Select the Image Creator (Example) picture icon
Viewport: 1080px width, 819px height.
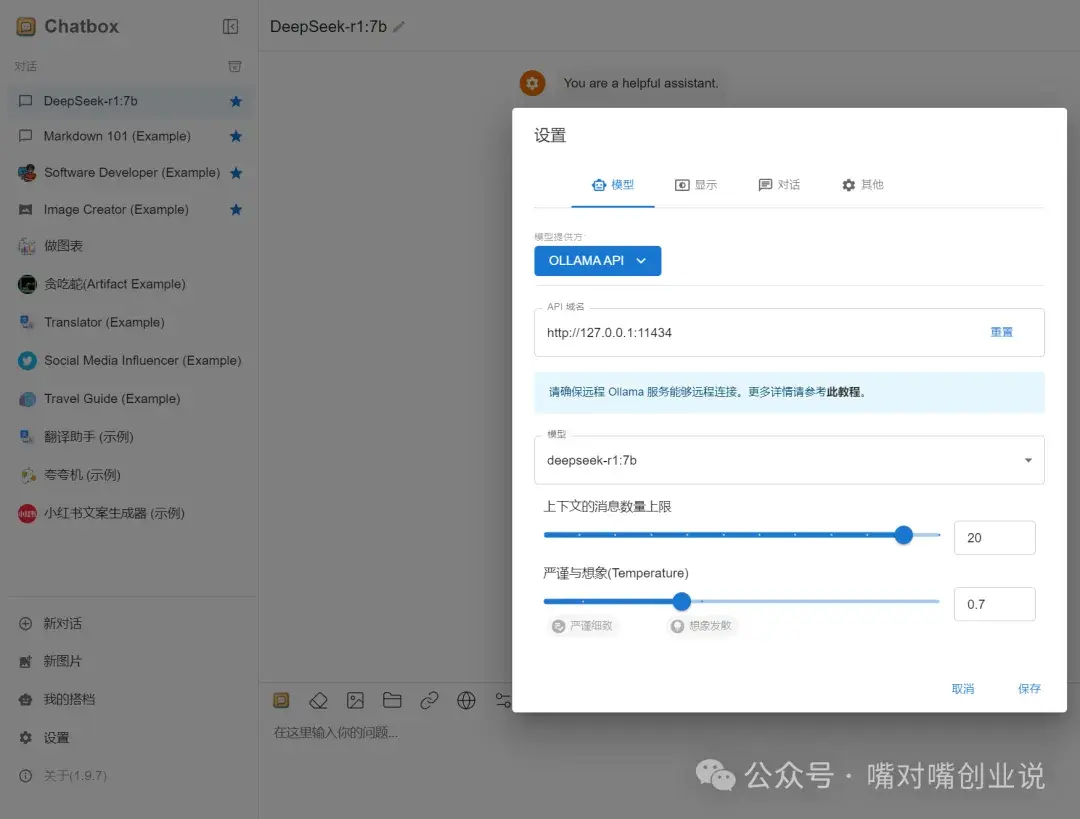(25, 209)
